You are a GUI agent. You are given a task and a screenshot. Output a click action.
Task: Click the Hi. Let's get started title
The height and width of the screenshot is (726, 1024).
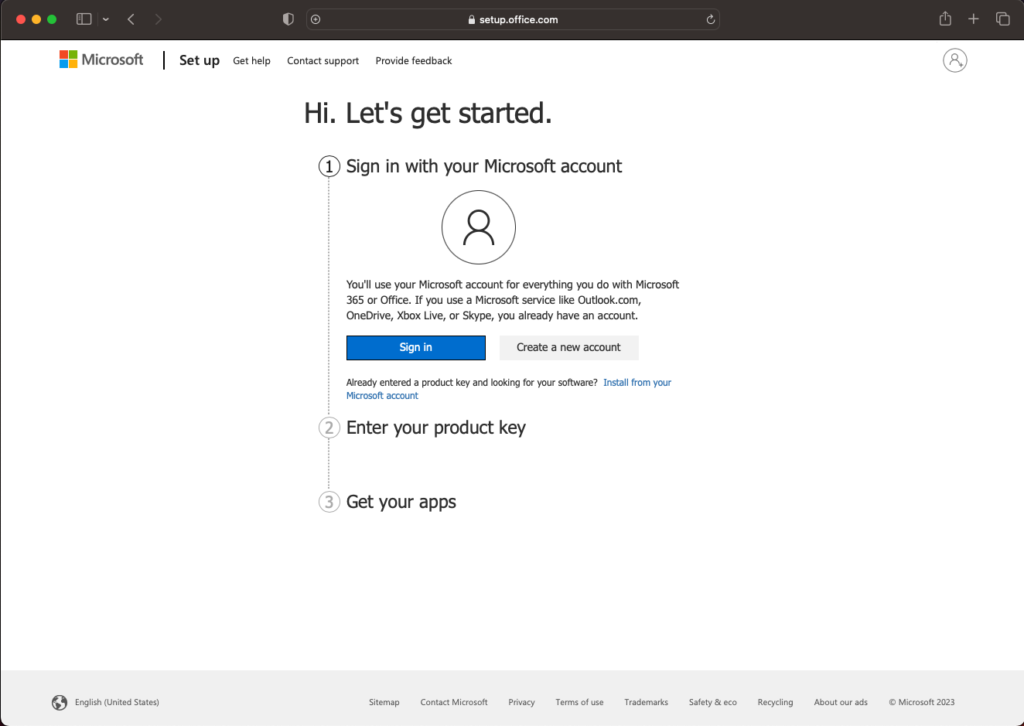pyautogui.click(x=428, y=113)
